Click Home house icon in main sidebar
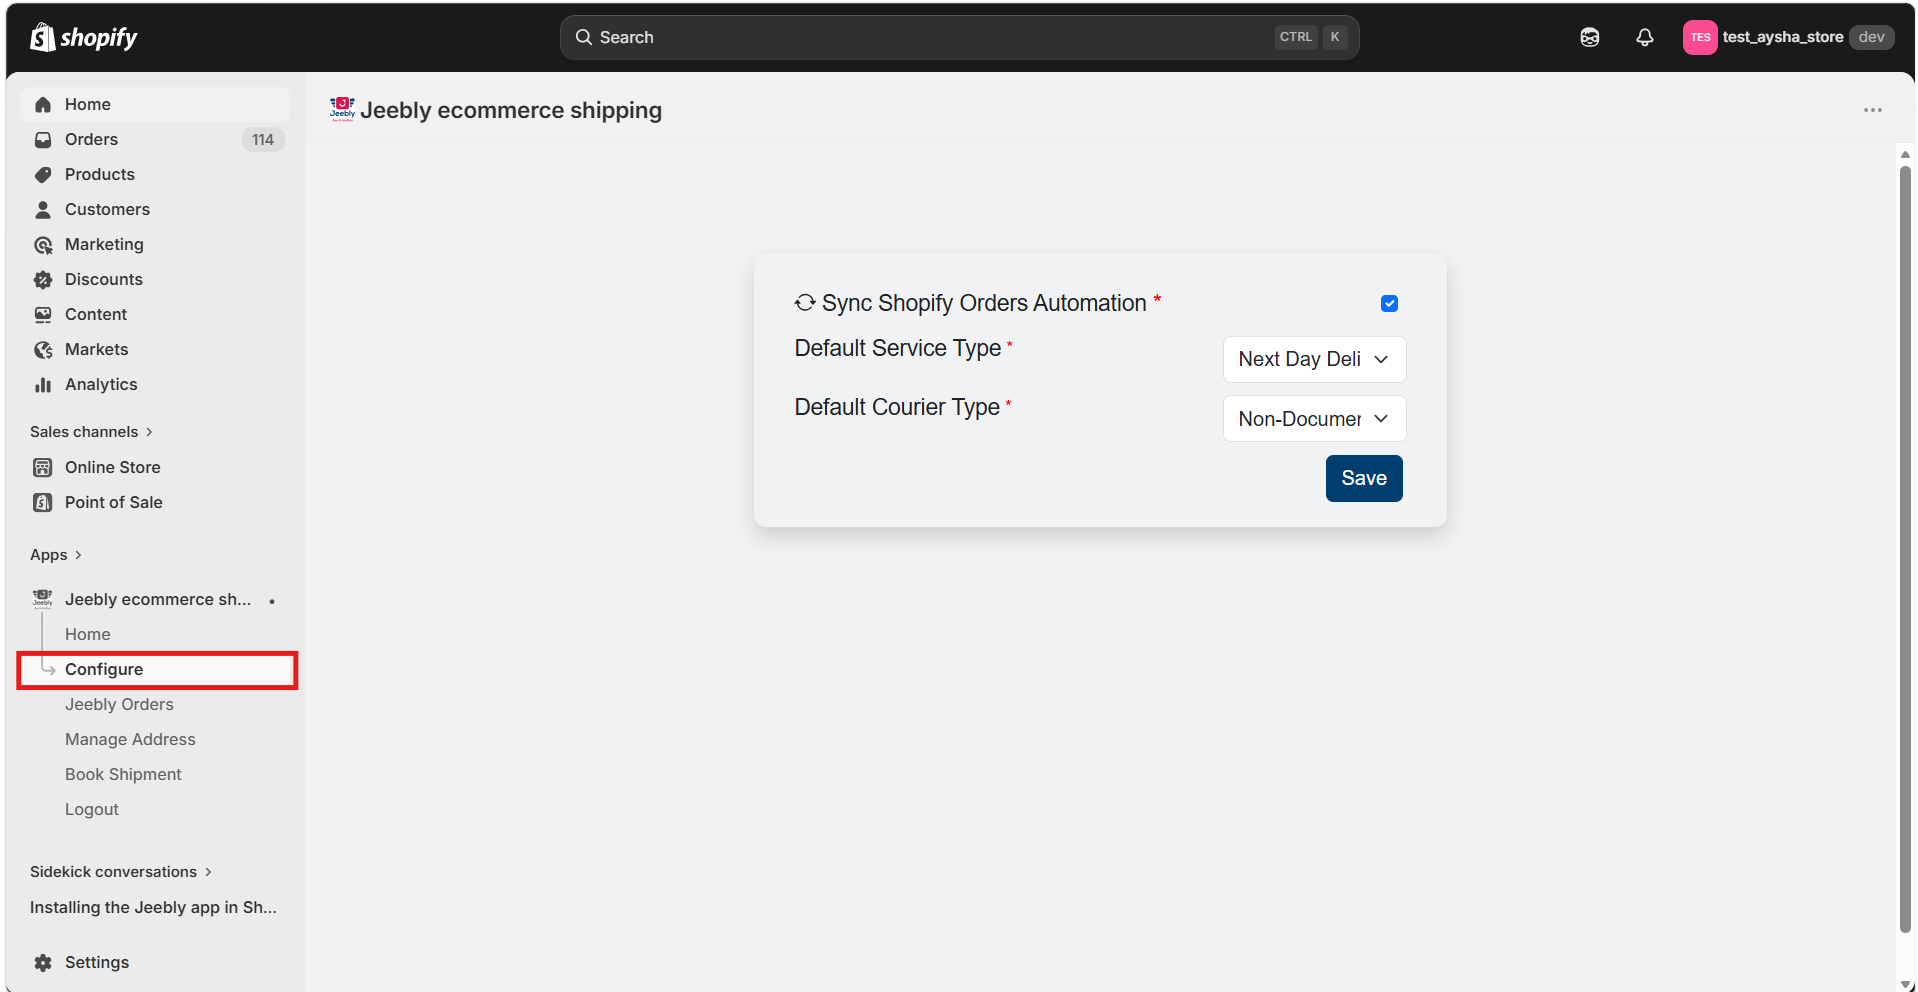The width and height of the screenshot is (1918, 992). pos(43,104)
